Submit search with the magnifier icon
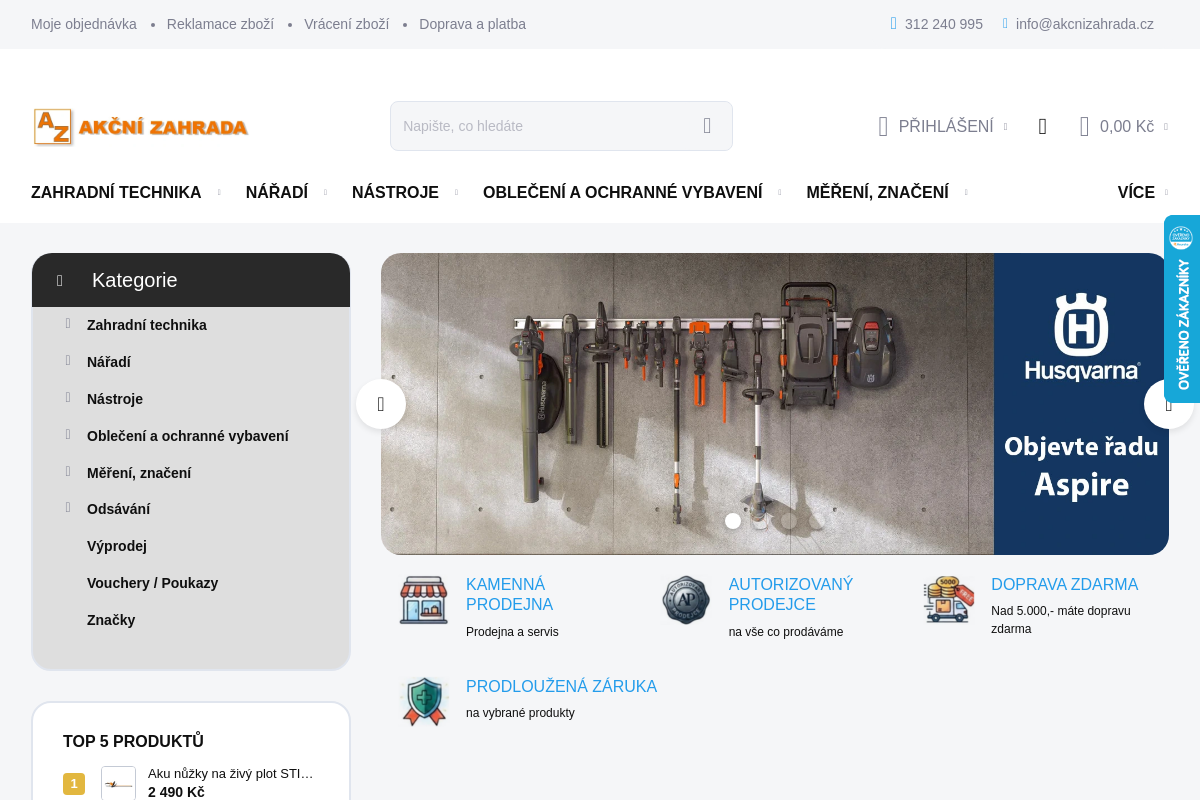 (x=707, y=126)
